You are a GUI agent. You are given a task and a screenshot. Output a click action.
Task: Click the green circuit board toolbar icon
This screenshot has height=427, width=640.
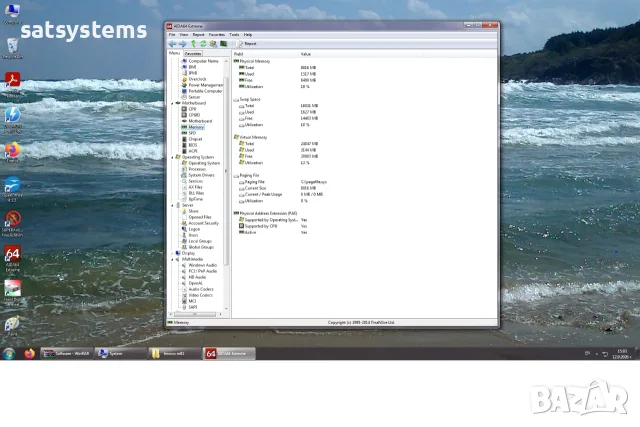click(x=223, y=44)
